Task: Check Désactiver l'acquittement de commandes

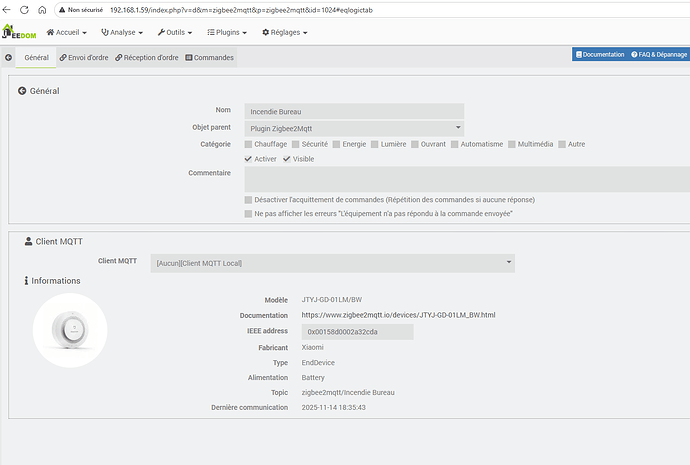Action: (x=248, y=200)
